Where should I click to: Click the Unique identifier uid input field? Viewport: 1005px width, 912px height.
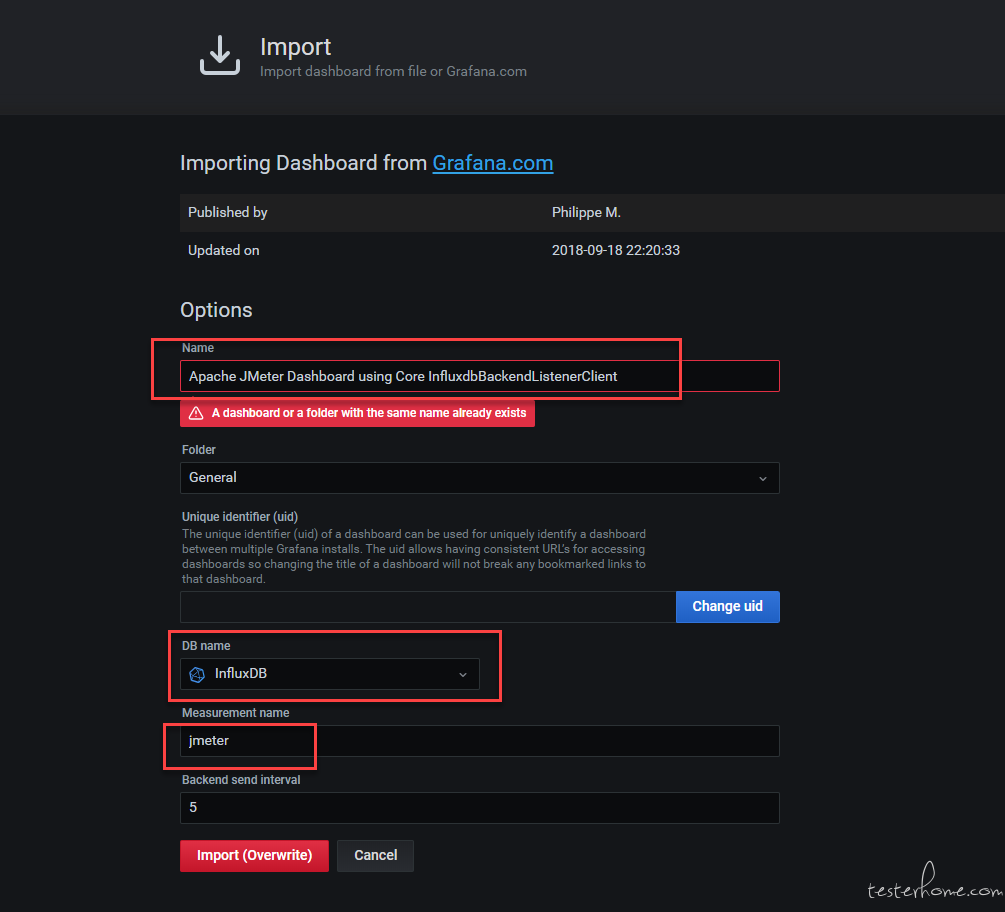point(428,607)
